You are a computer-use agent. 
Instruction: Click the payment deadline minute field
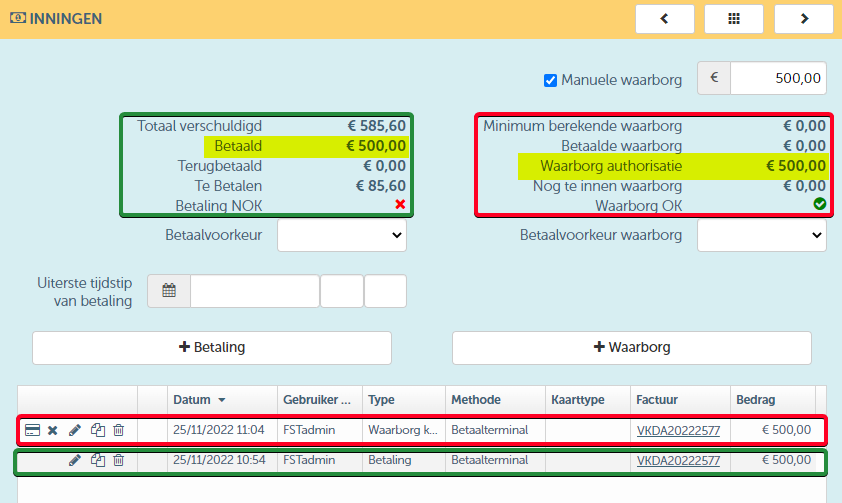pos(385,291)
